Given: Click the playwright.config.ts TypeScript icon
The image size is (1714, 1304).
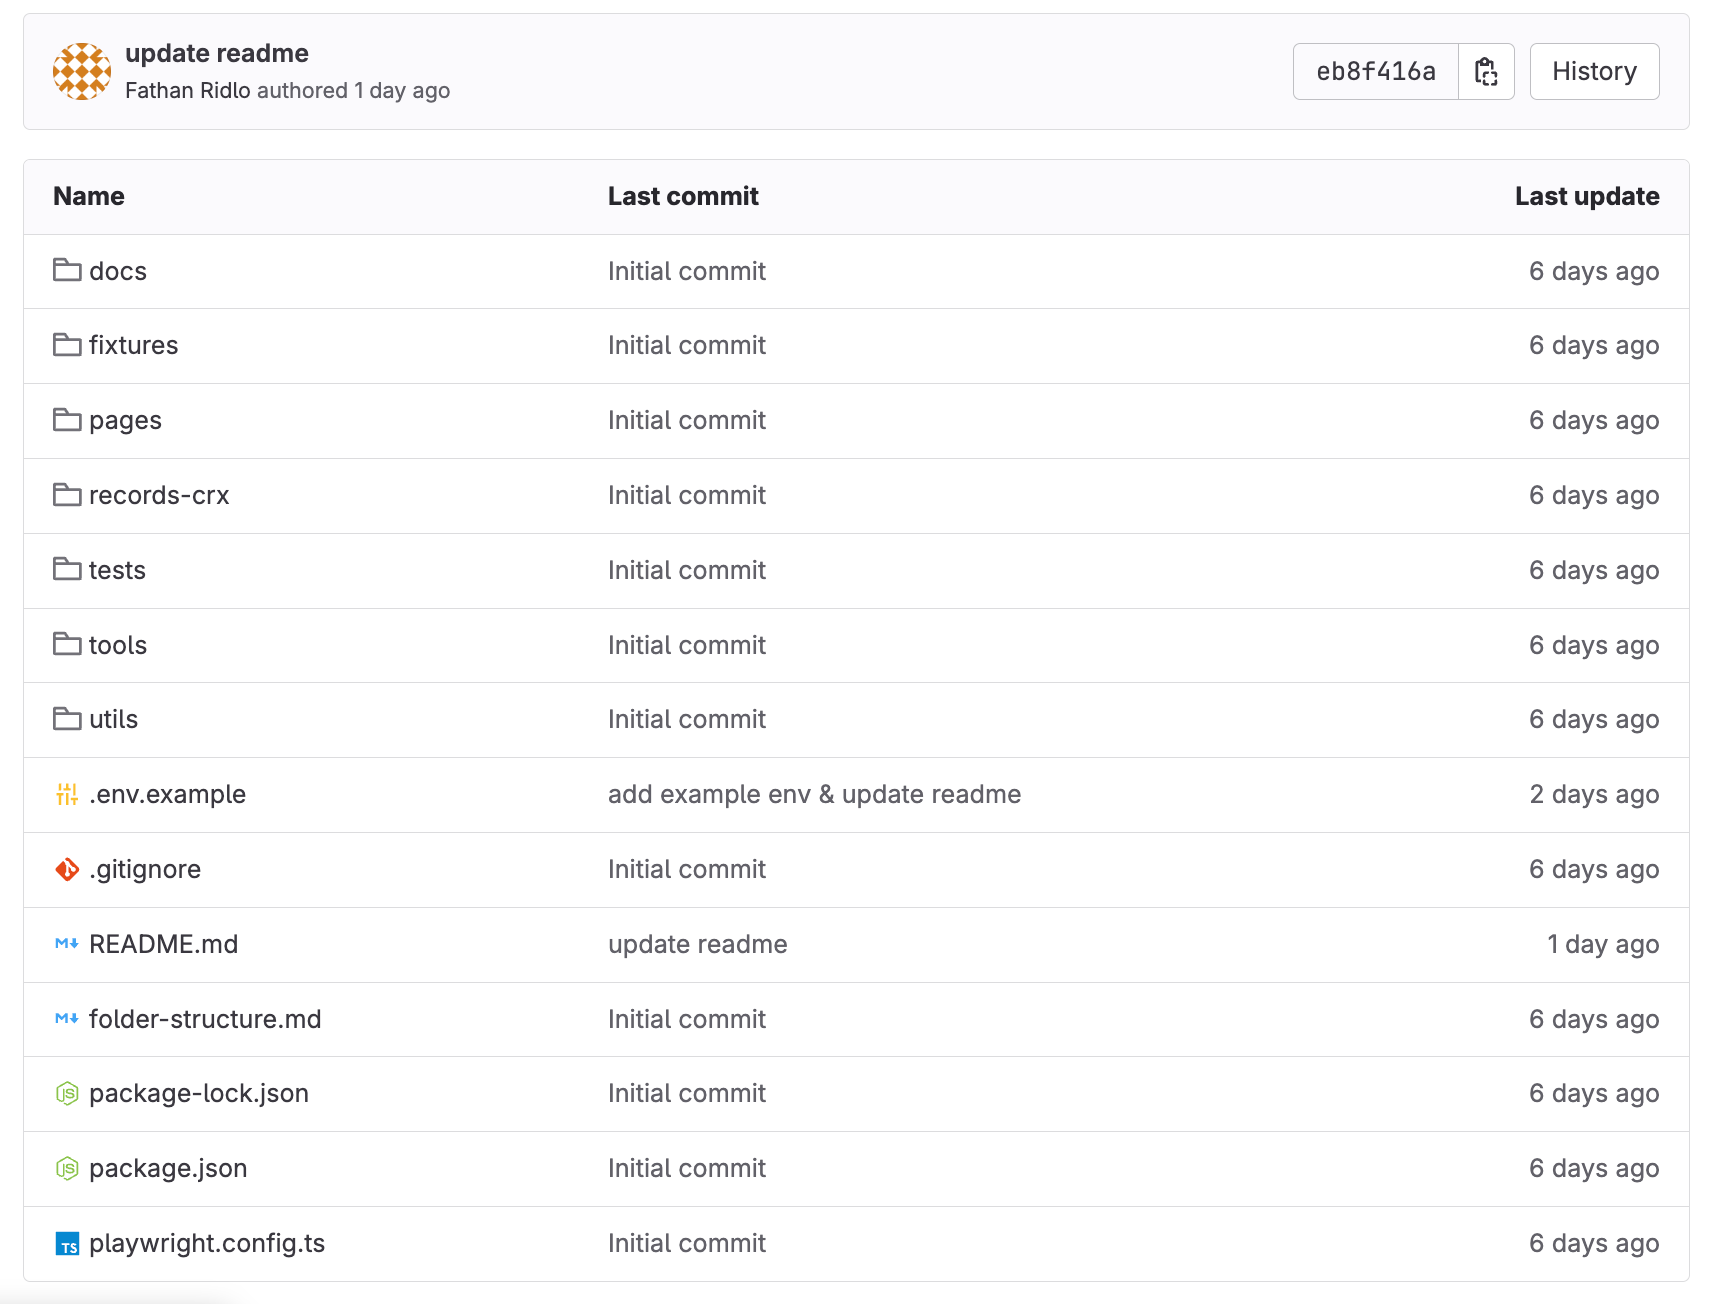Looking at the screenshot, I should [67, 1243].
